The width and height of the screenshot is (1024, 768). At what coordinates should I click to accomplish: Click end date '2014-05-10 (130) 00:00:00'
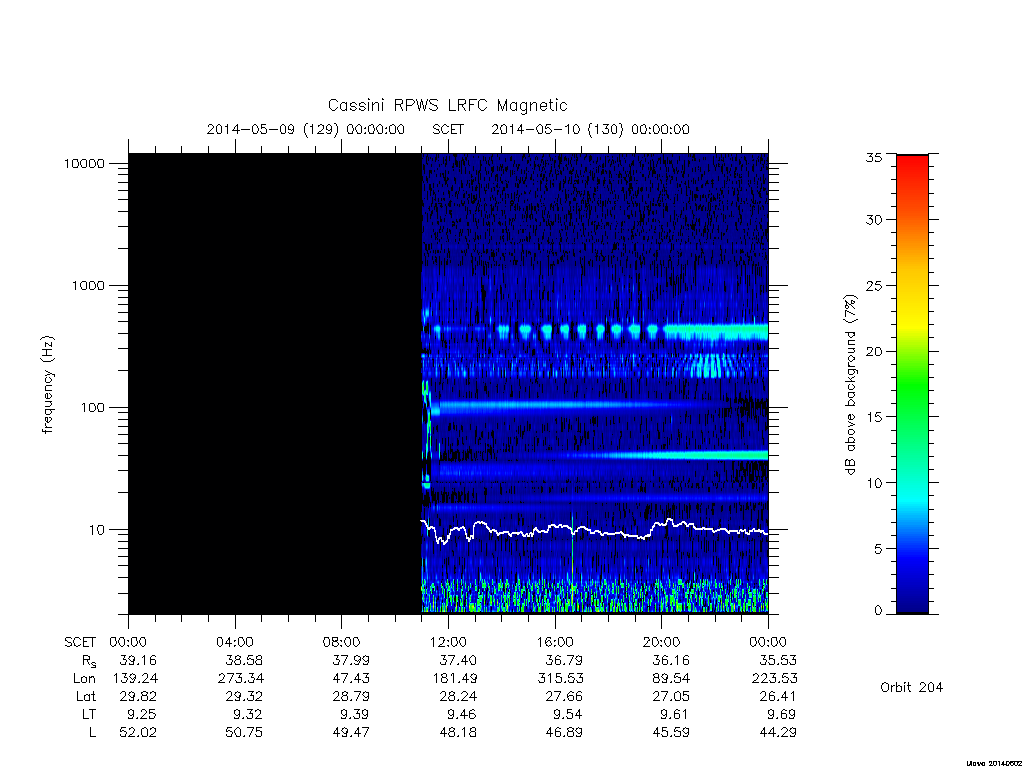point(590,129)
